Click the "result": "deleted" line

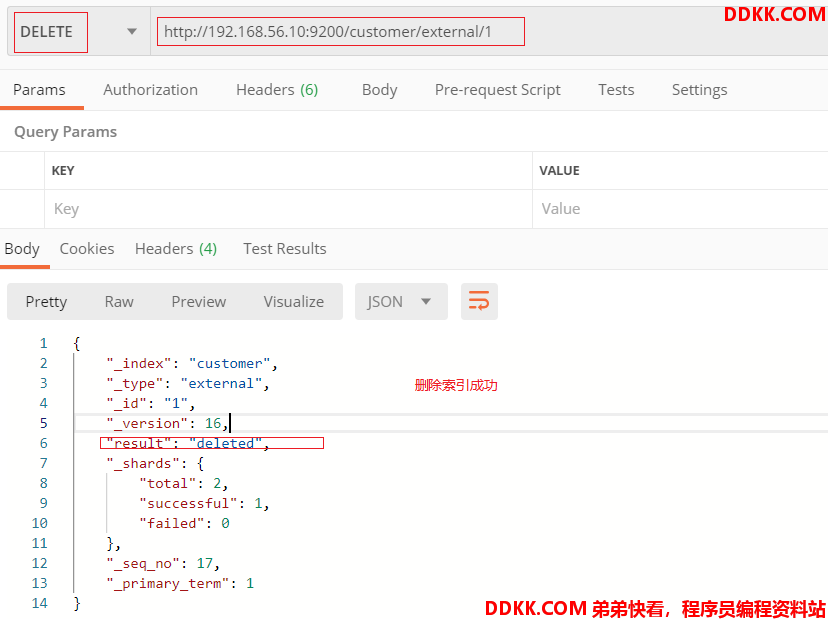point(188,443)
